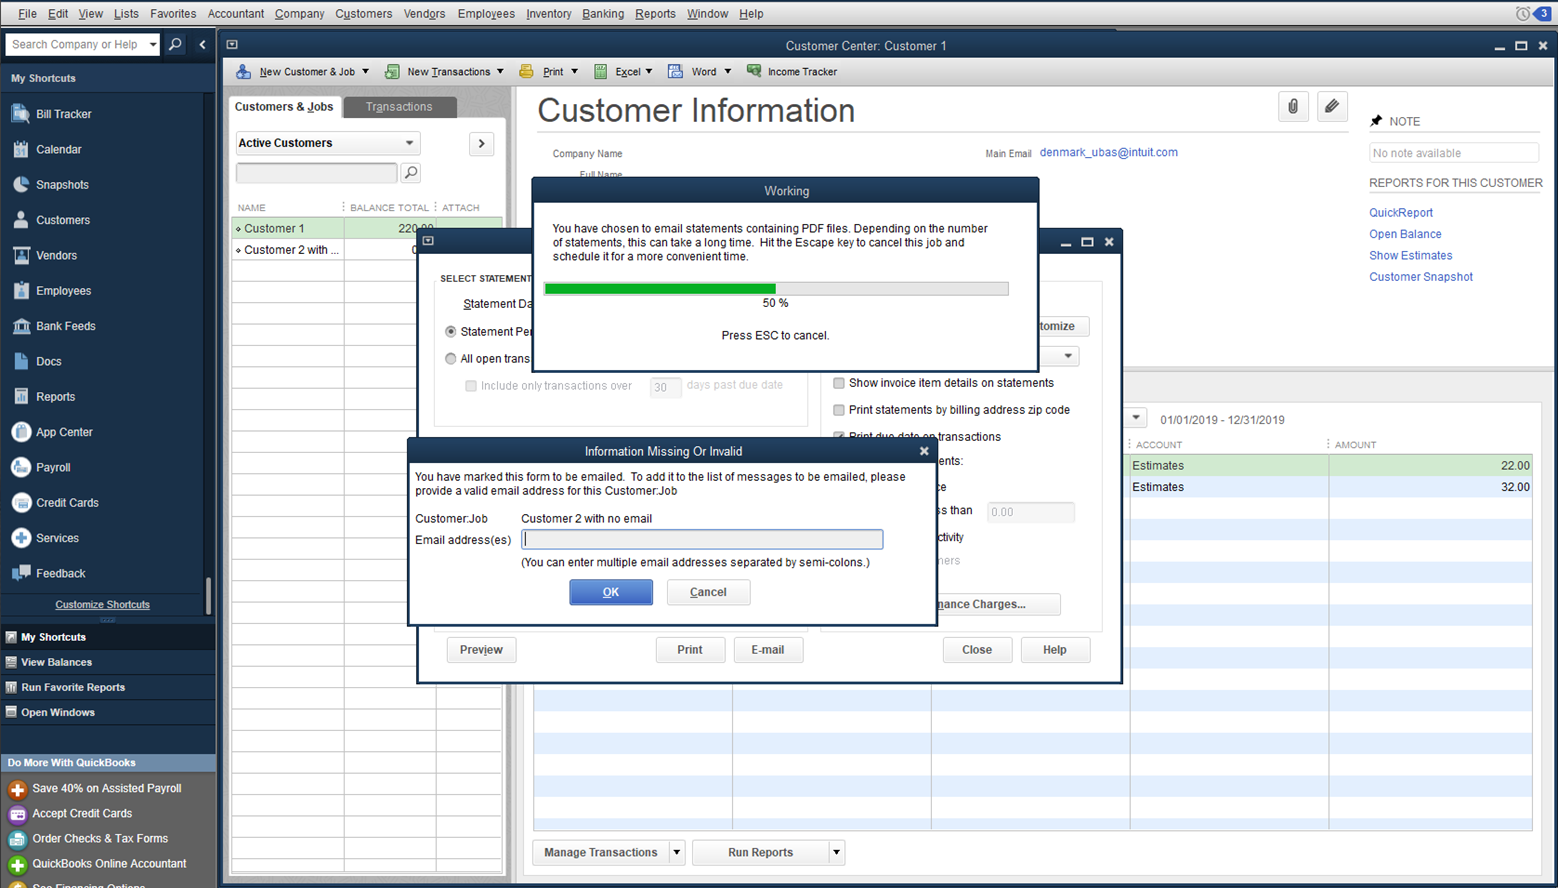
Task: Open the File menu
Action: (x=27, y=14)
